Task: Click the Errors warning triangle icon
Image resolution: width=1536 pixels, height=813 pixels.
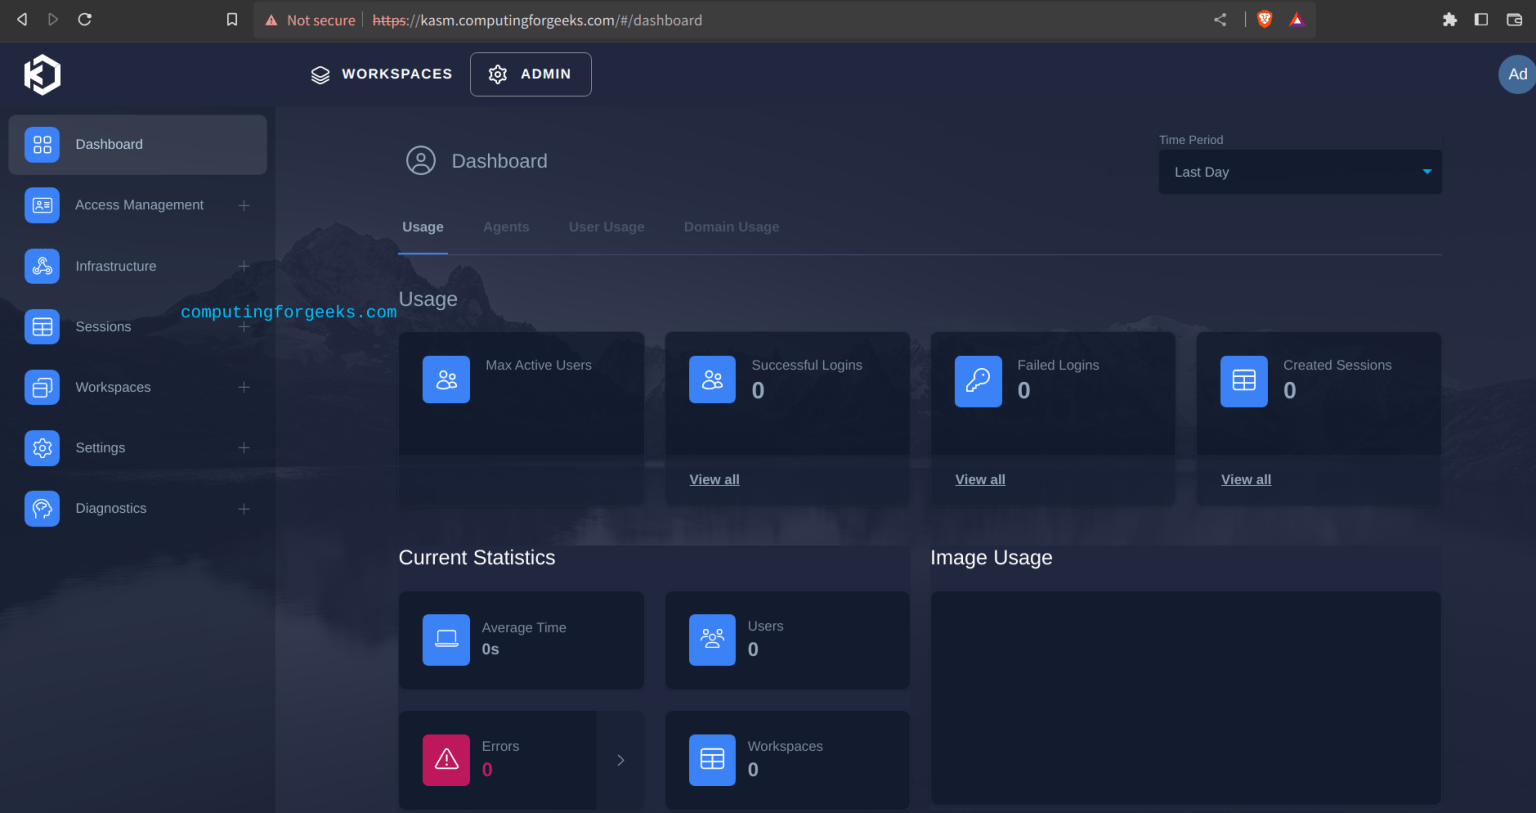Action: [x=446, y=760]
